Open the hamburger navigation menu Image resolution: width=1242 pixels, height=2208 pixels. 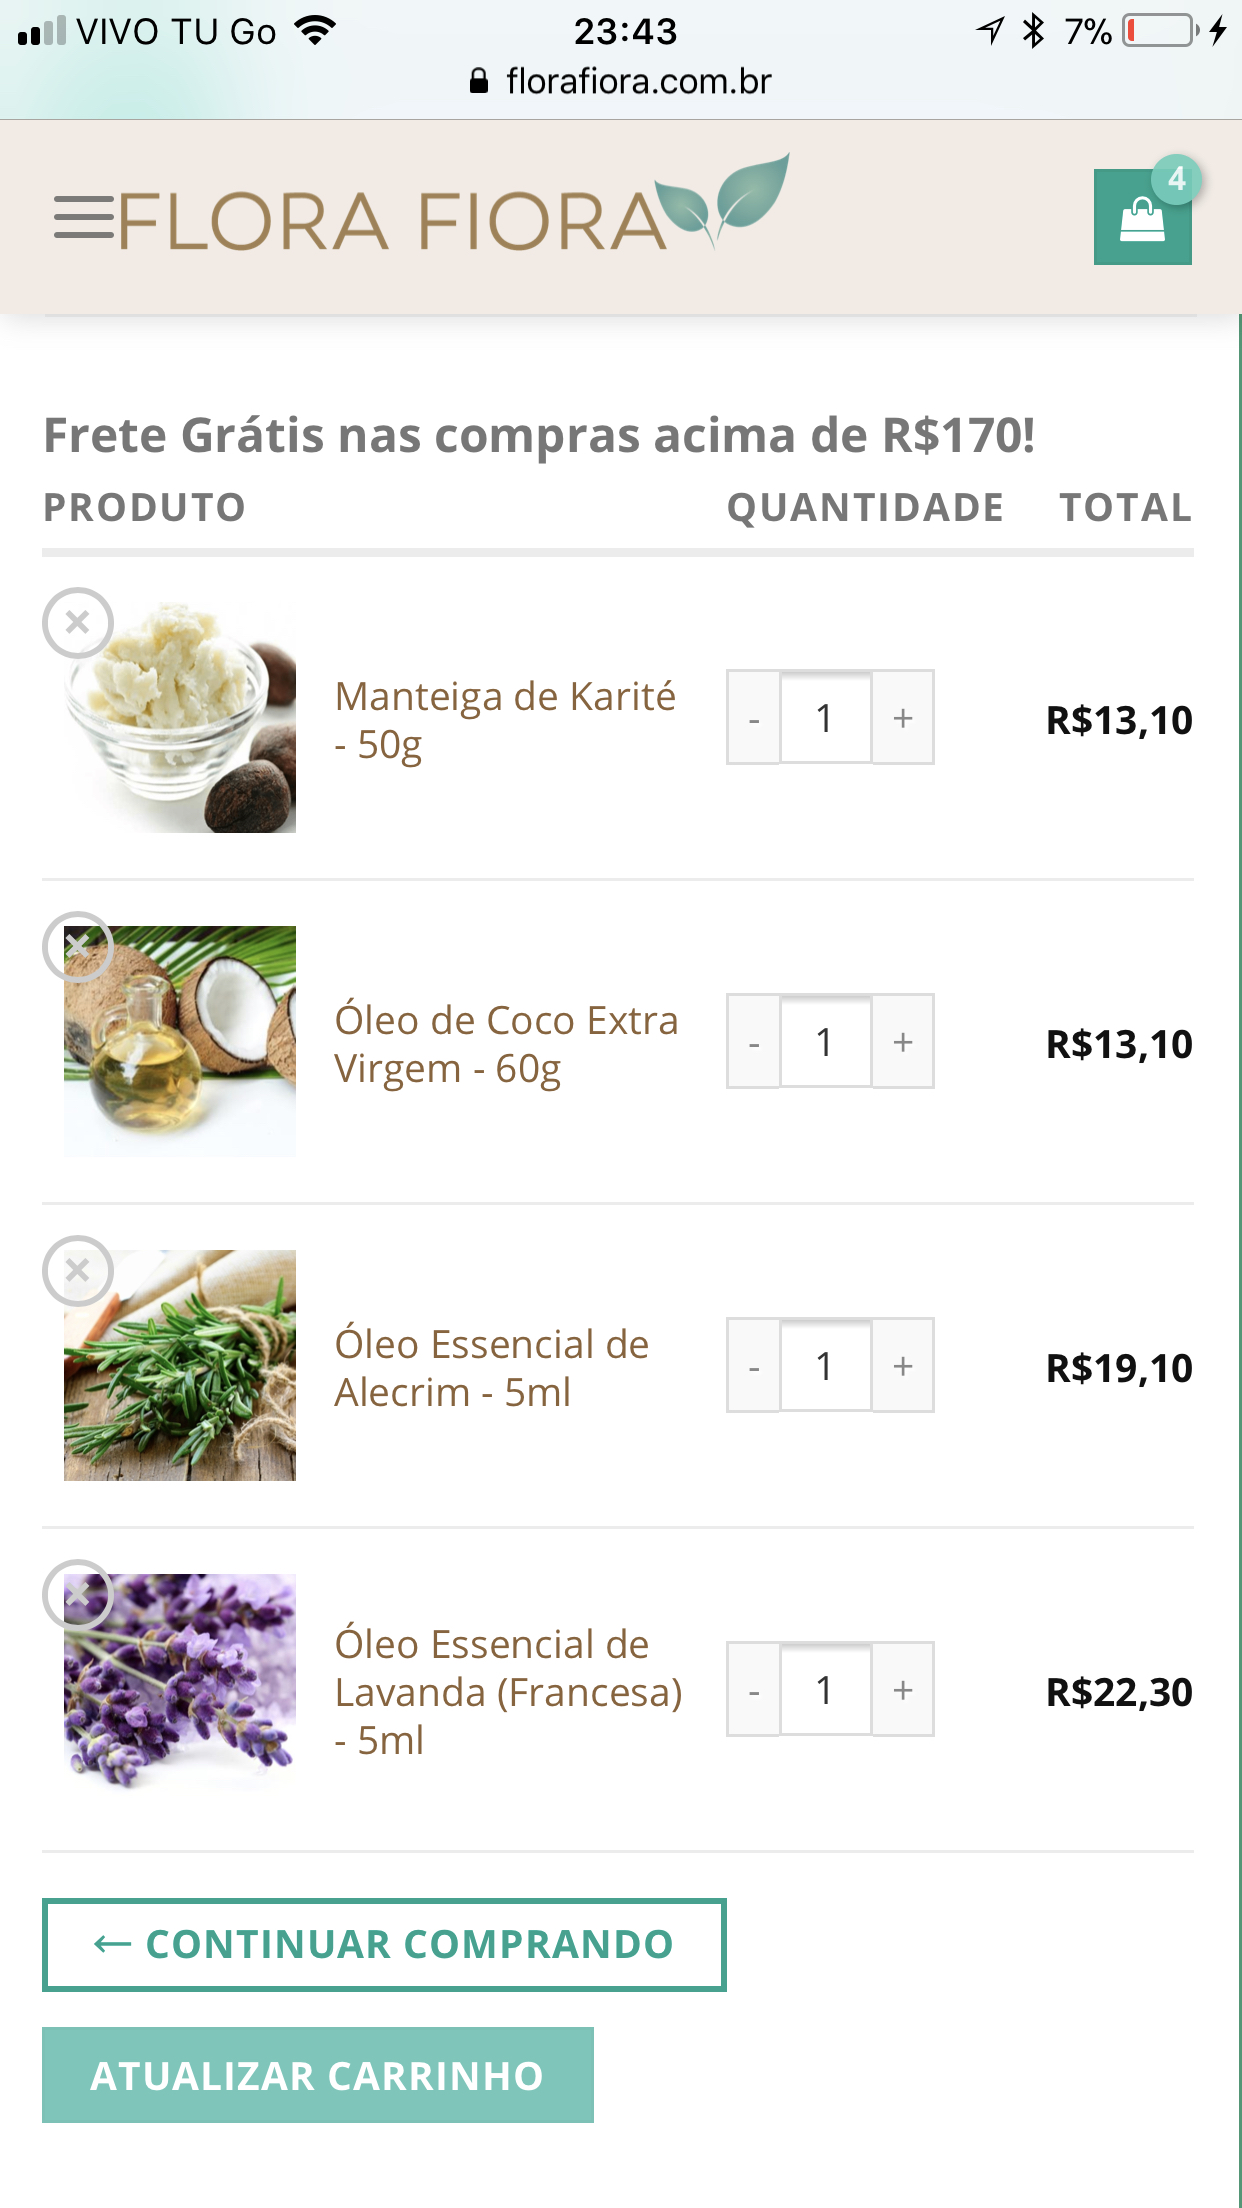[84, 218]
